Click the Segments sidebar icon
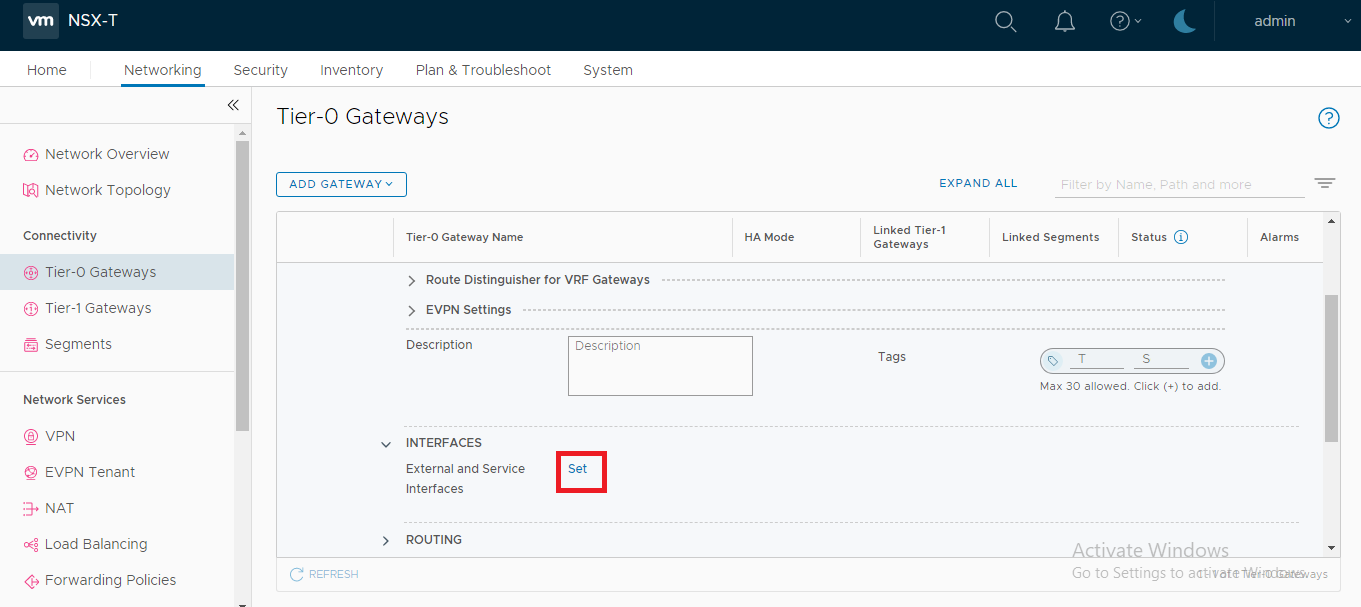 [30, 345]
